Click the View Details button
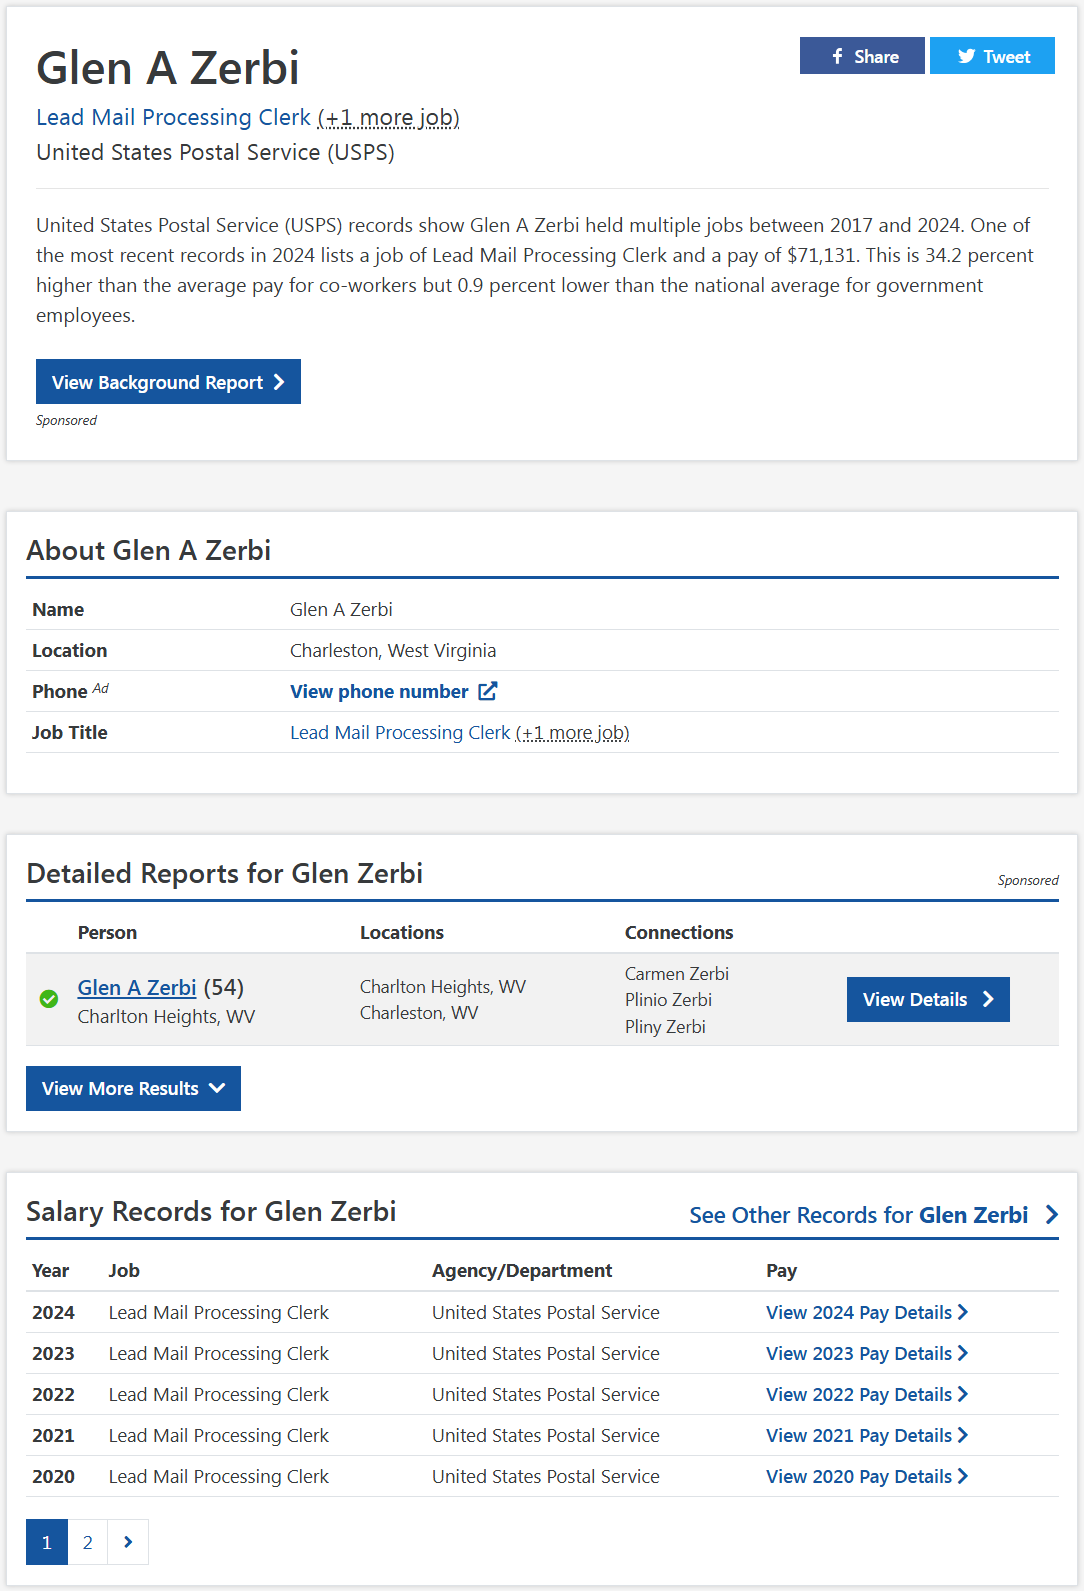Image resolution: width=1084 pixels, height=1591 pixels. point(928,999)
